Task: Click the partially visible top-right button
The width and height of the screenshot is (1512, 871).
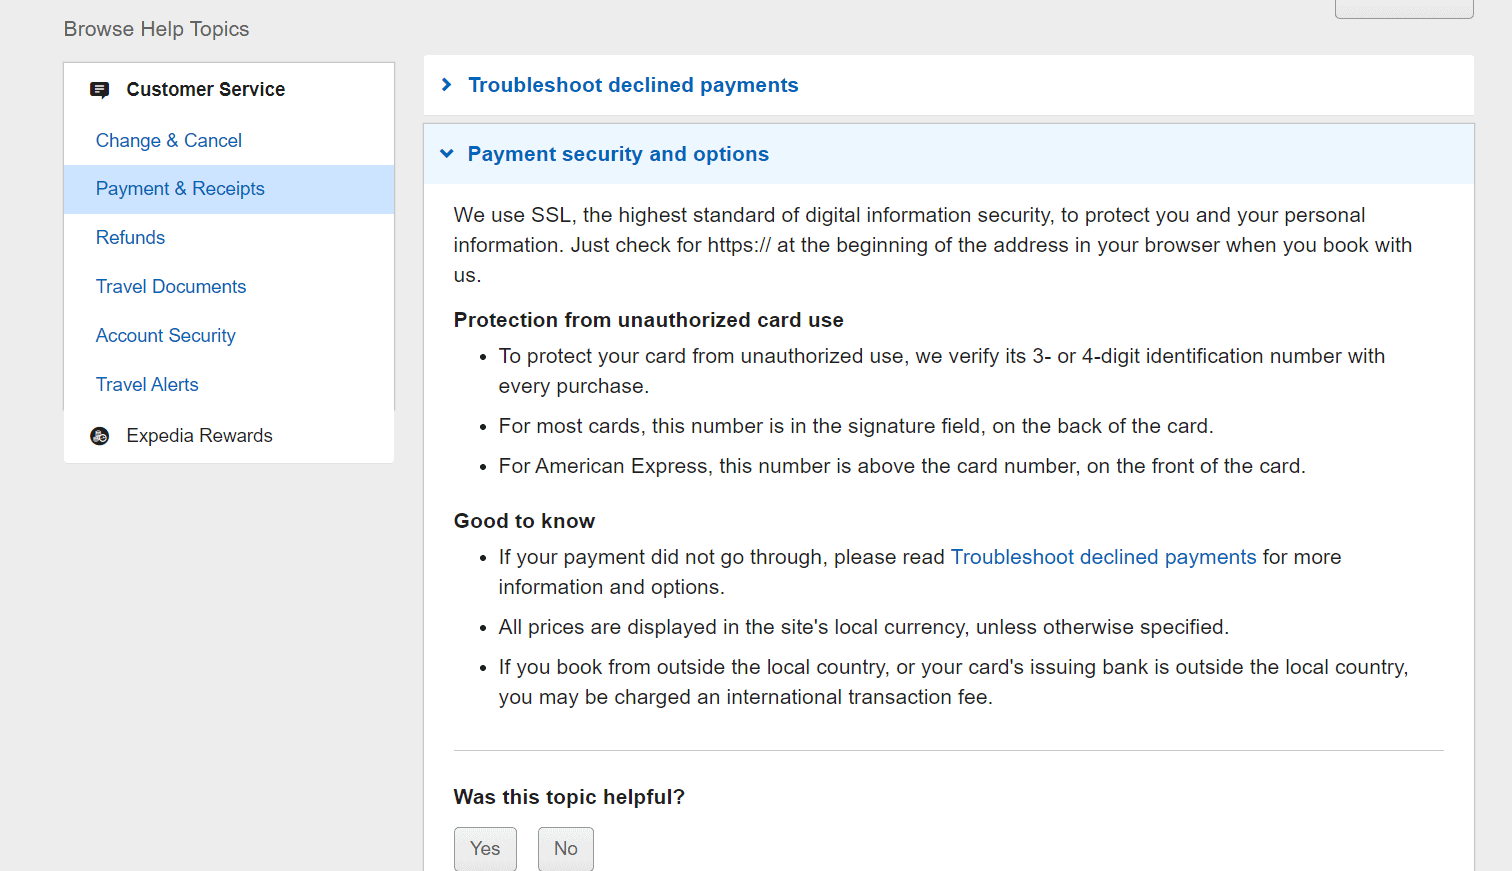Action: [x=1403, y=9]
